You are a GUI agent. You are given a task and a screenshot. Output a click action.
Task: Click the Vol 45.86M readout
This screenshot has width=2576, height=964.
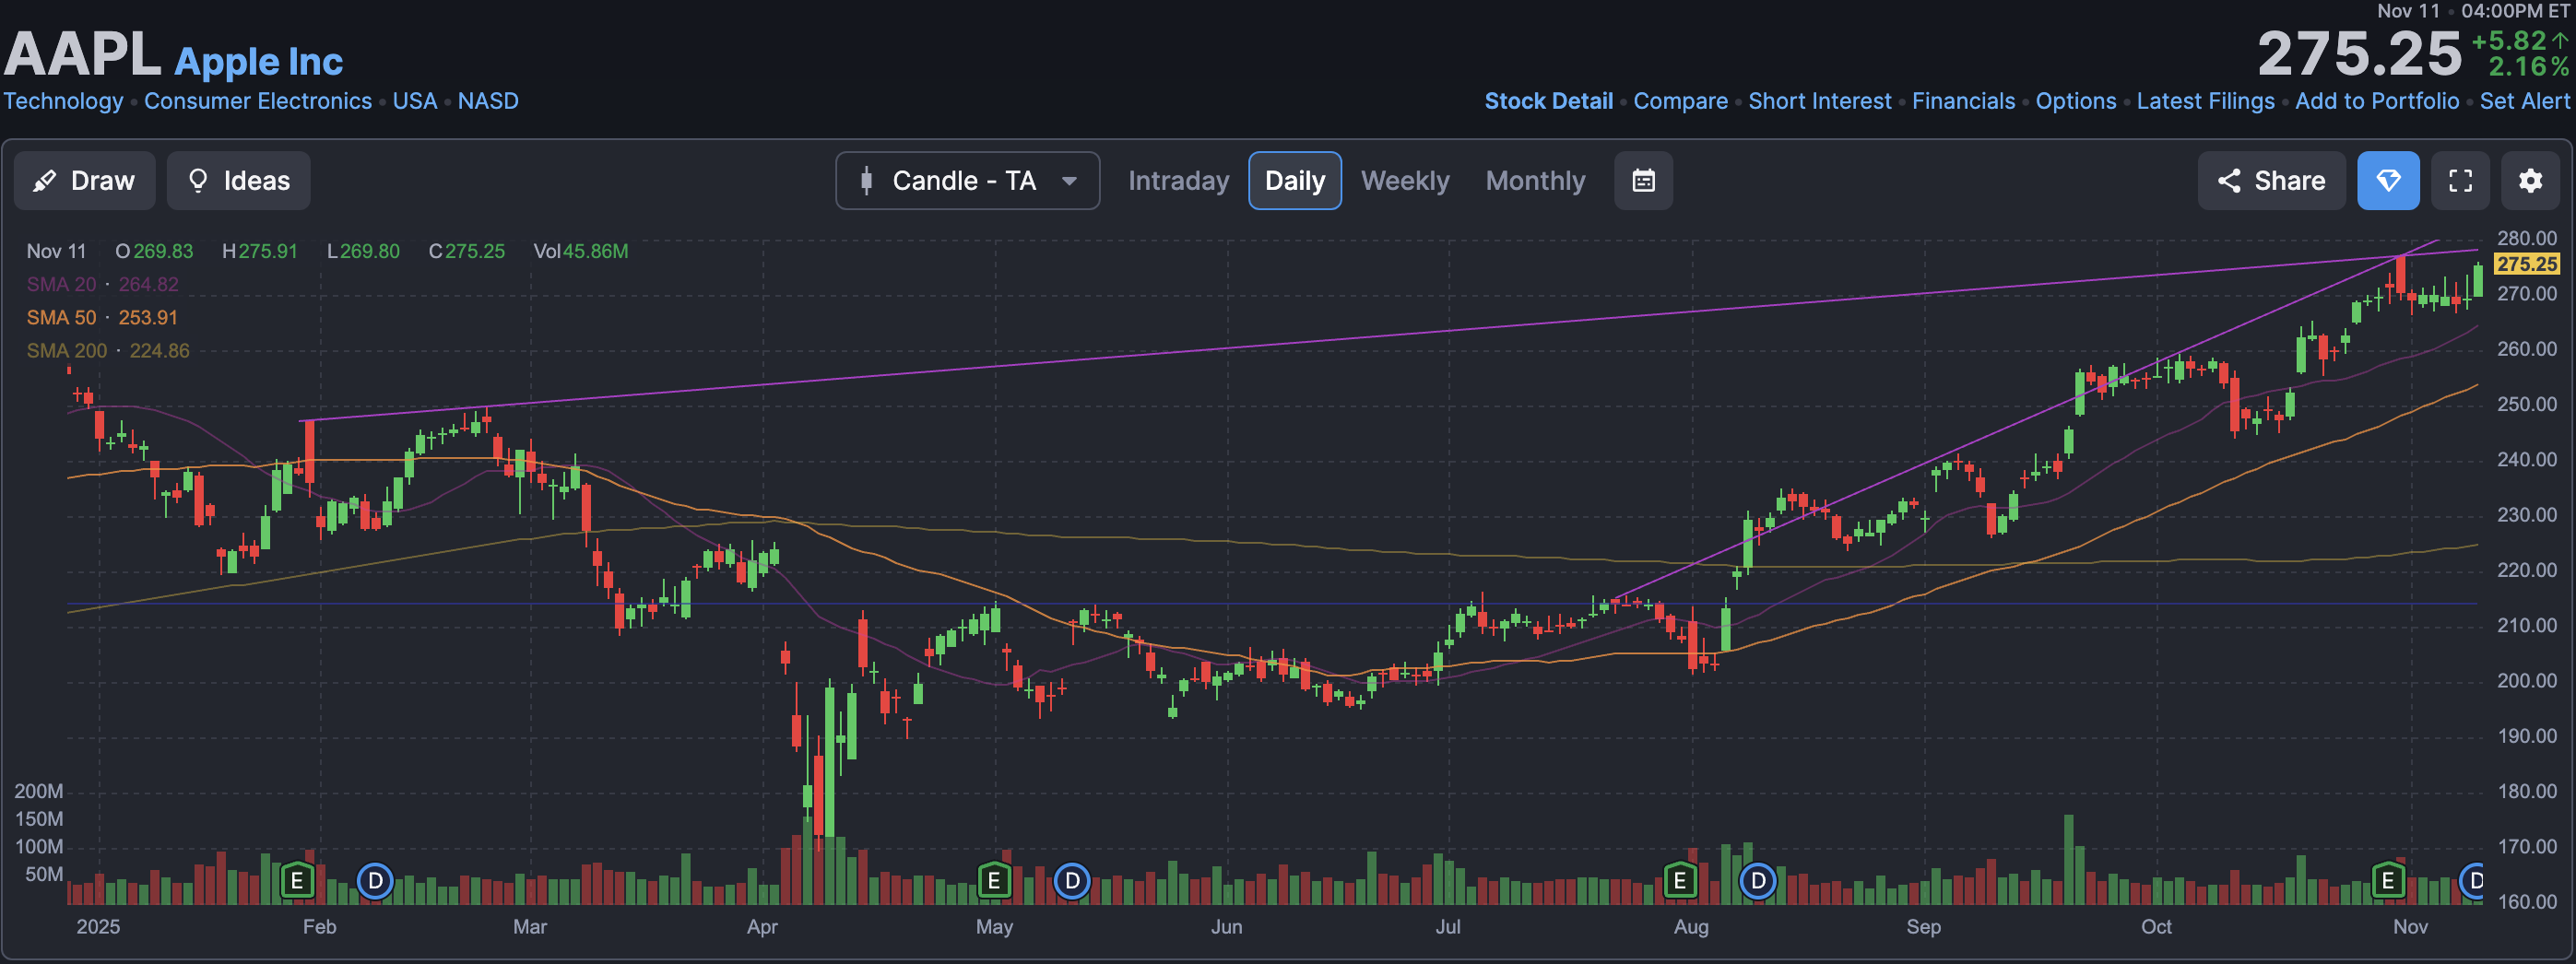click(581, 251)
